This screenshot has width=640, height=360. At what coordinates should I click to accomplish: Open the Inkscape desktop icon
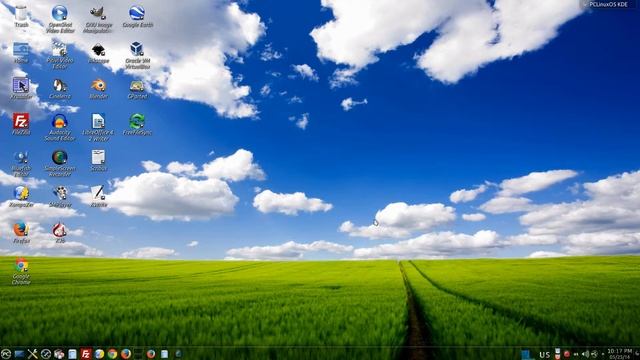[98, 52]
